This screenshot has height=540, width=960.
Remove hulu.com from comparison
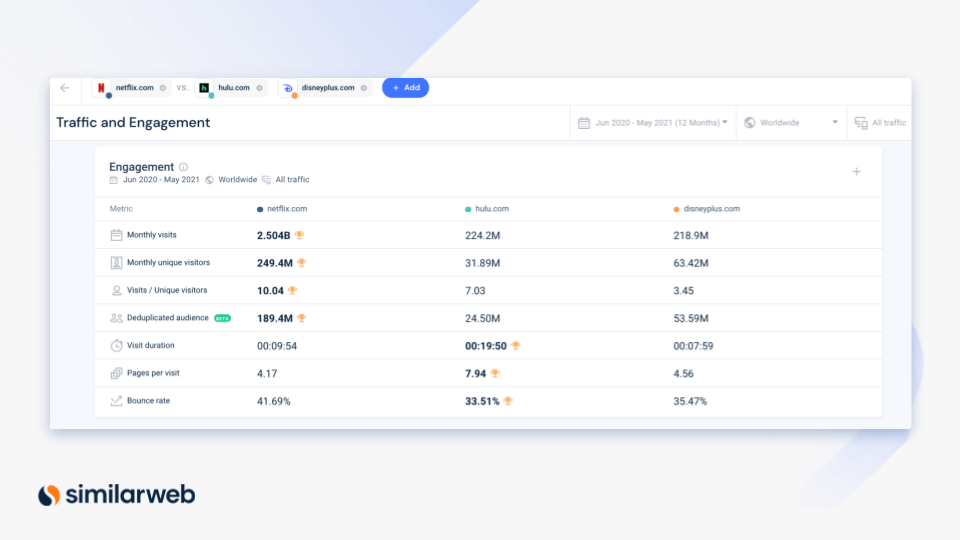(260, 88)
